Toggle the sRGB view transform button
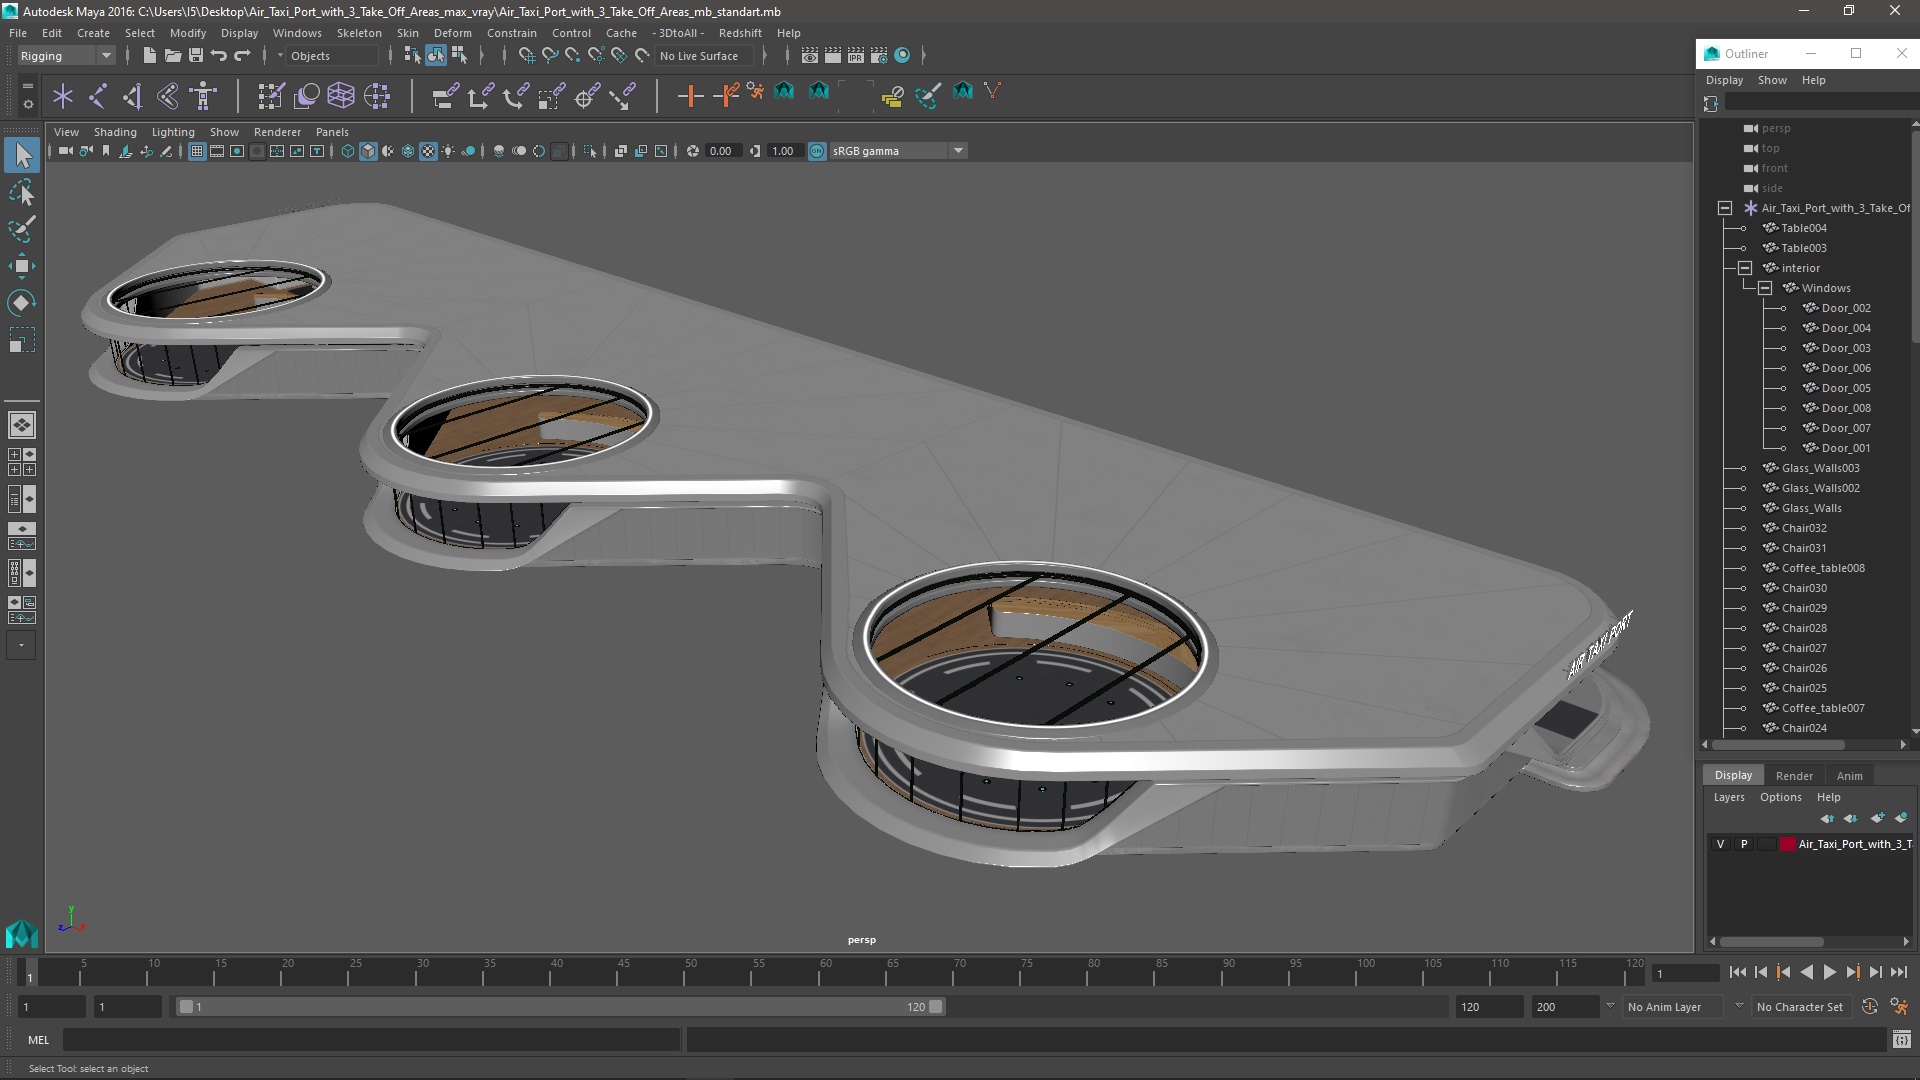 pyautogui.click(x=817, y=151)
